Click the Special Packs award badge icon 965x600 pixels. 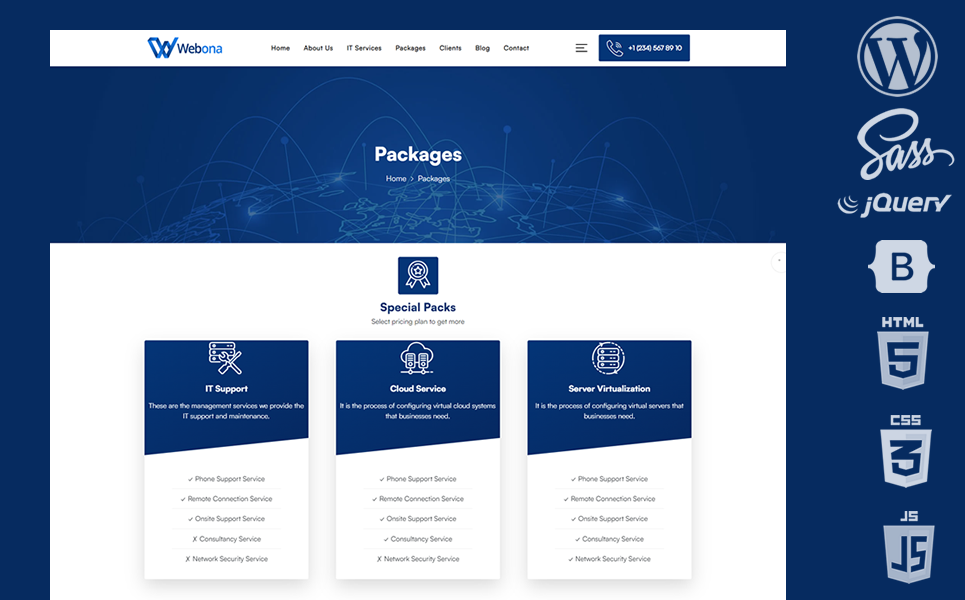click(418, 275)
